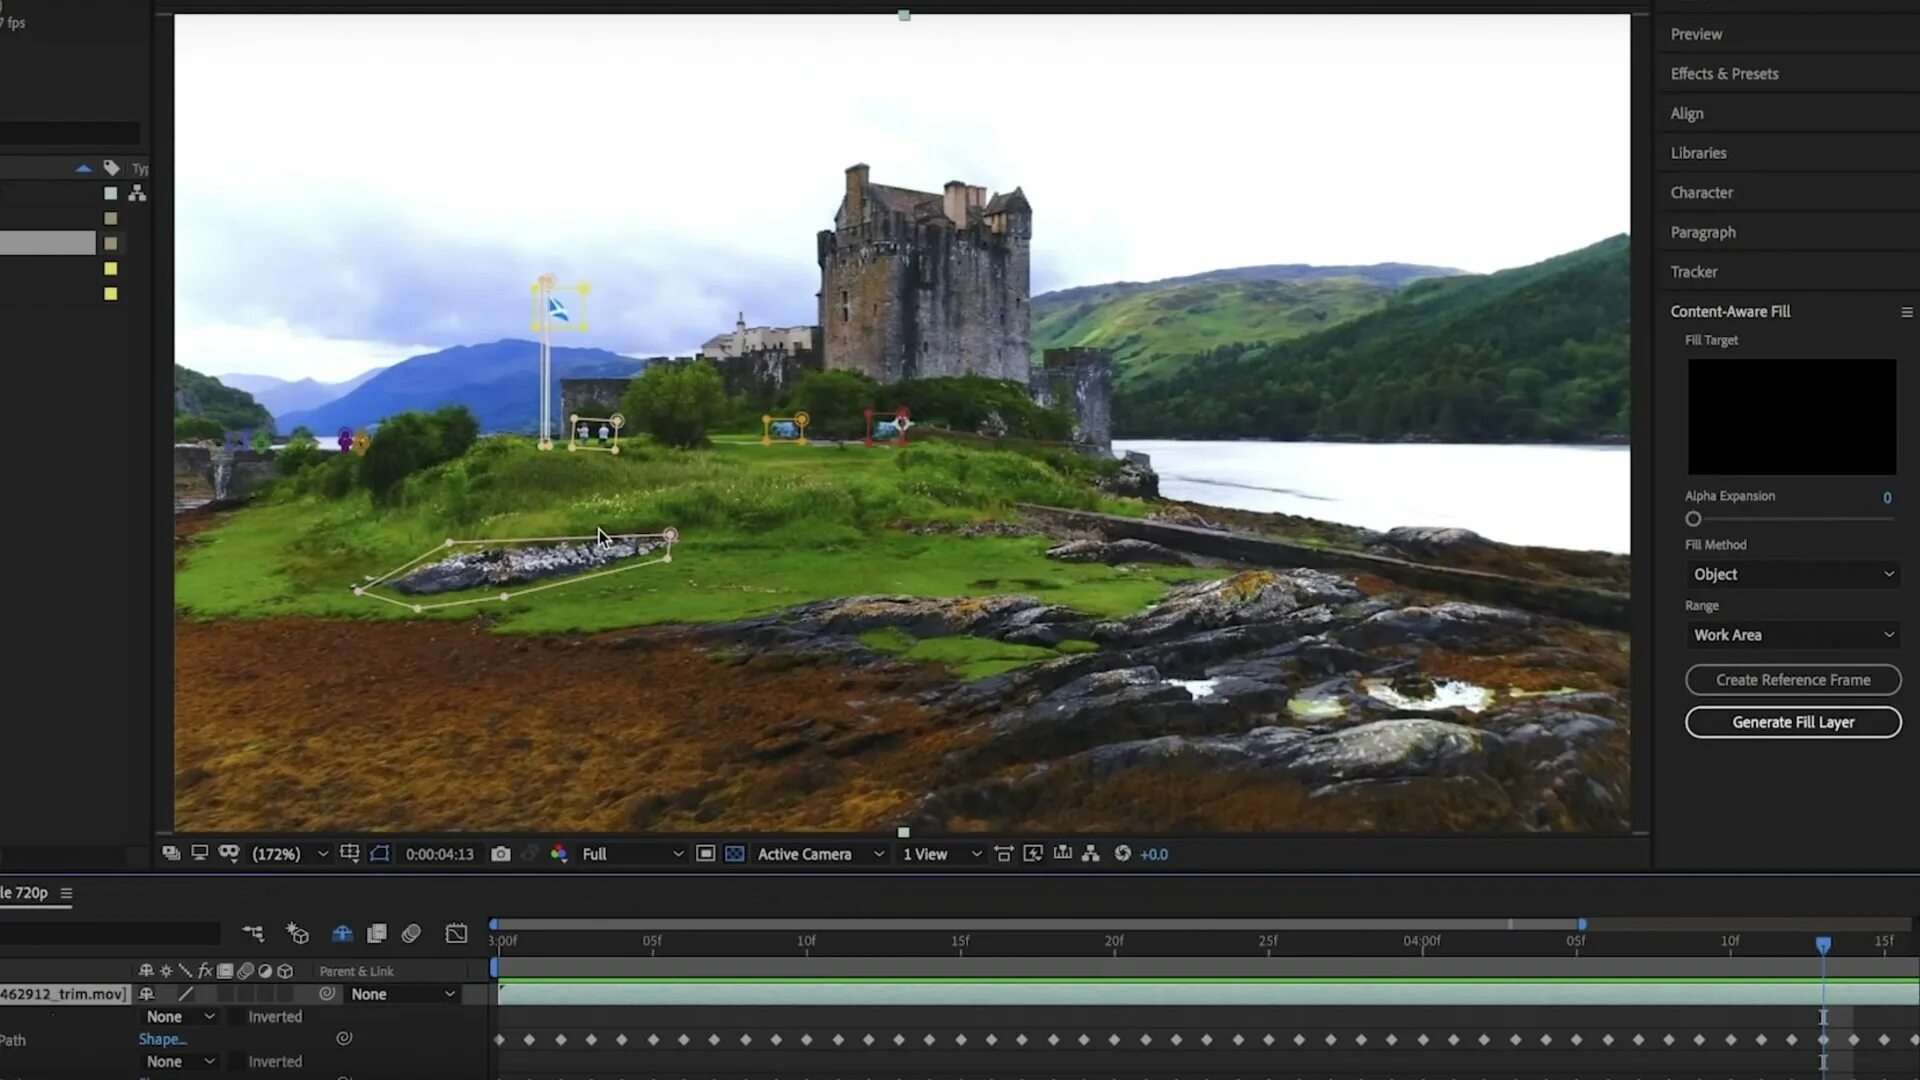Click the Alpha Expansion slider handle

[x=1693, y=519]
